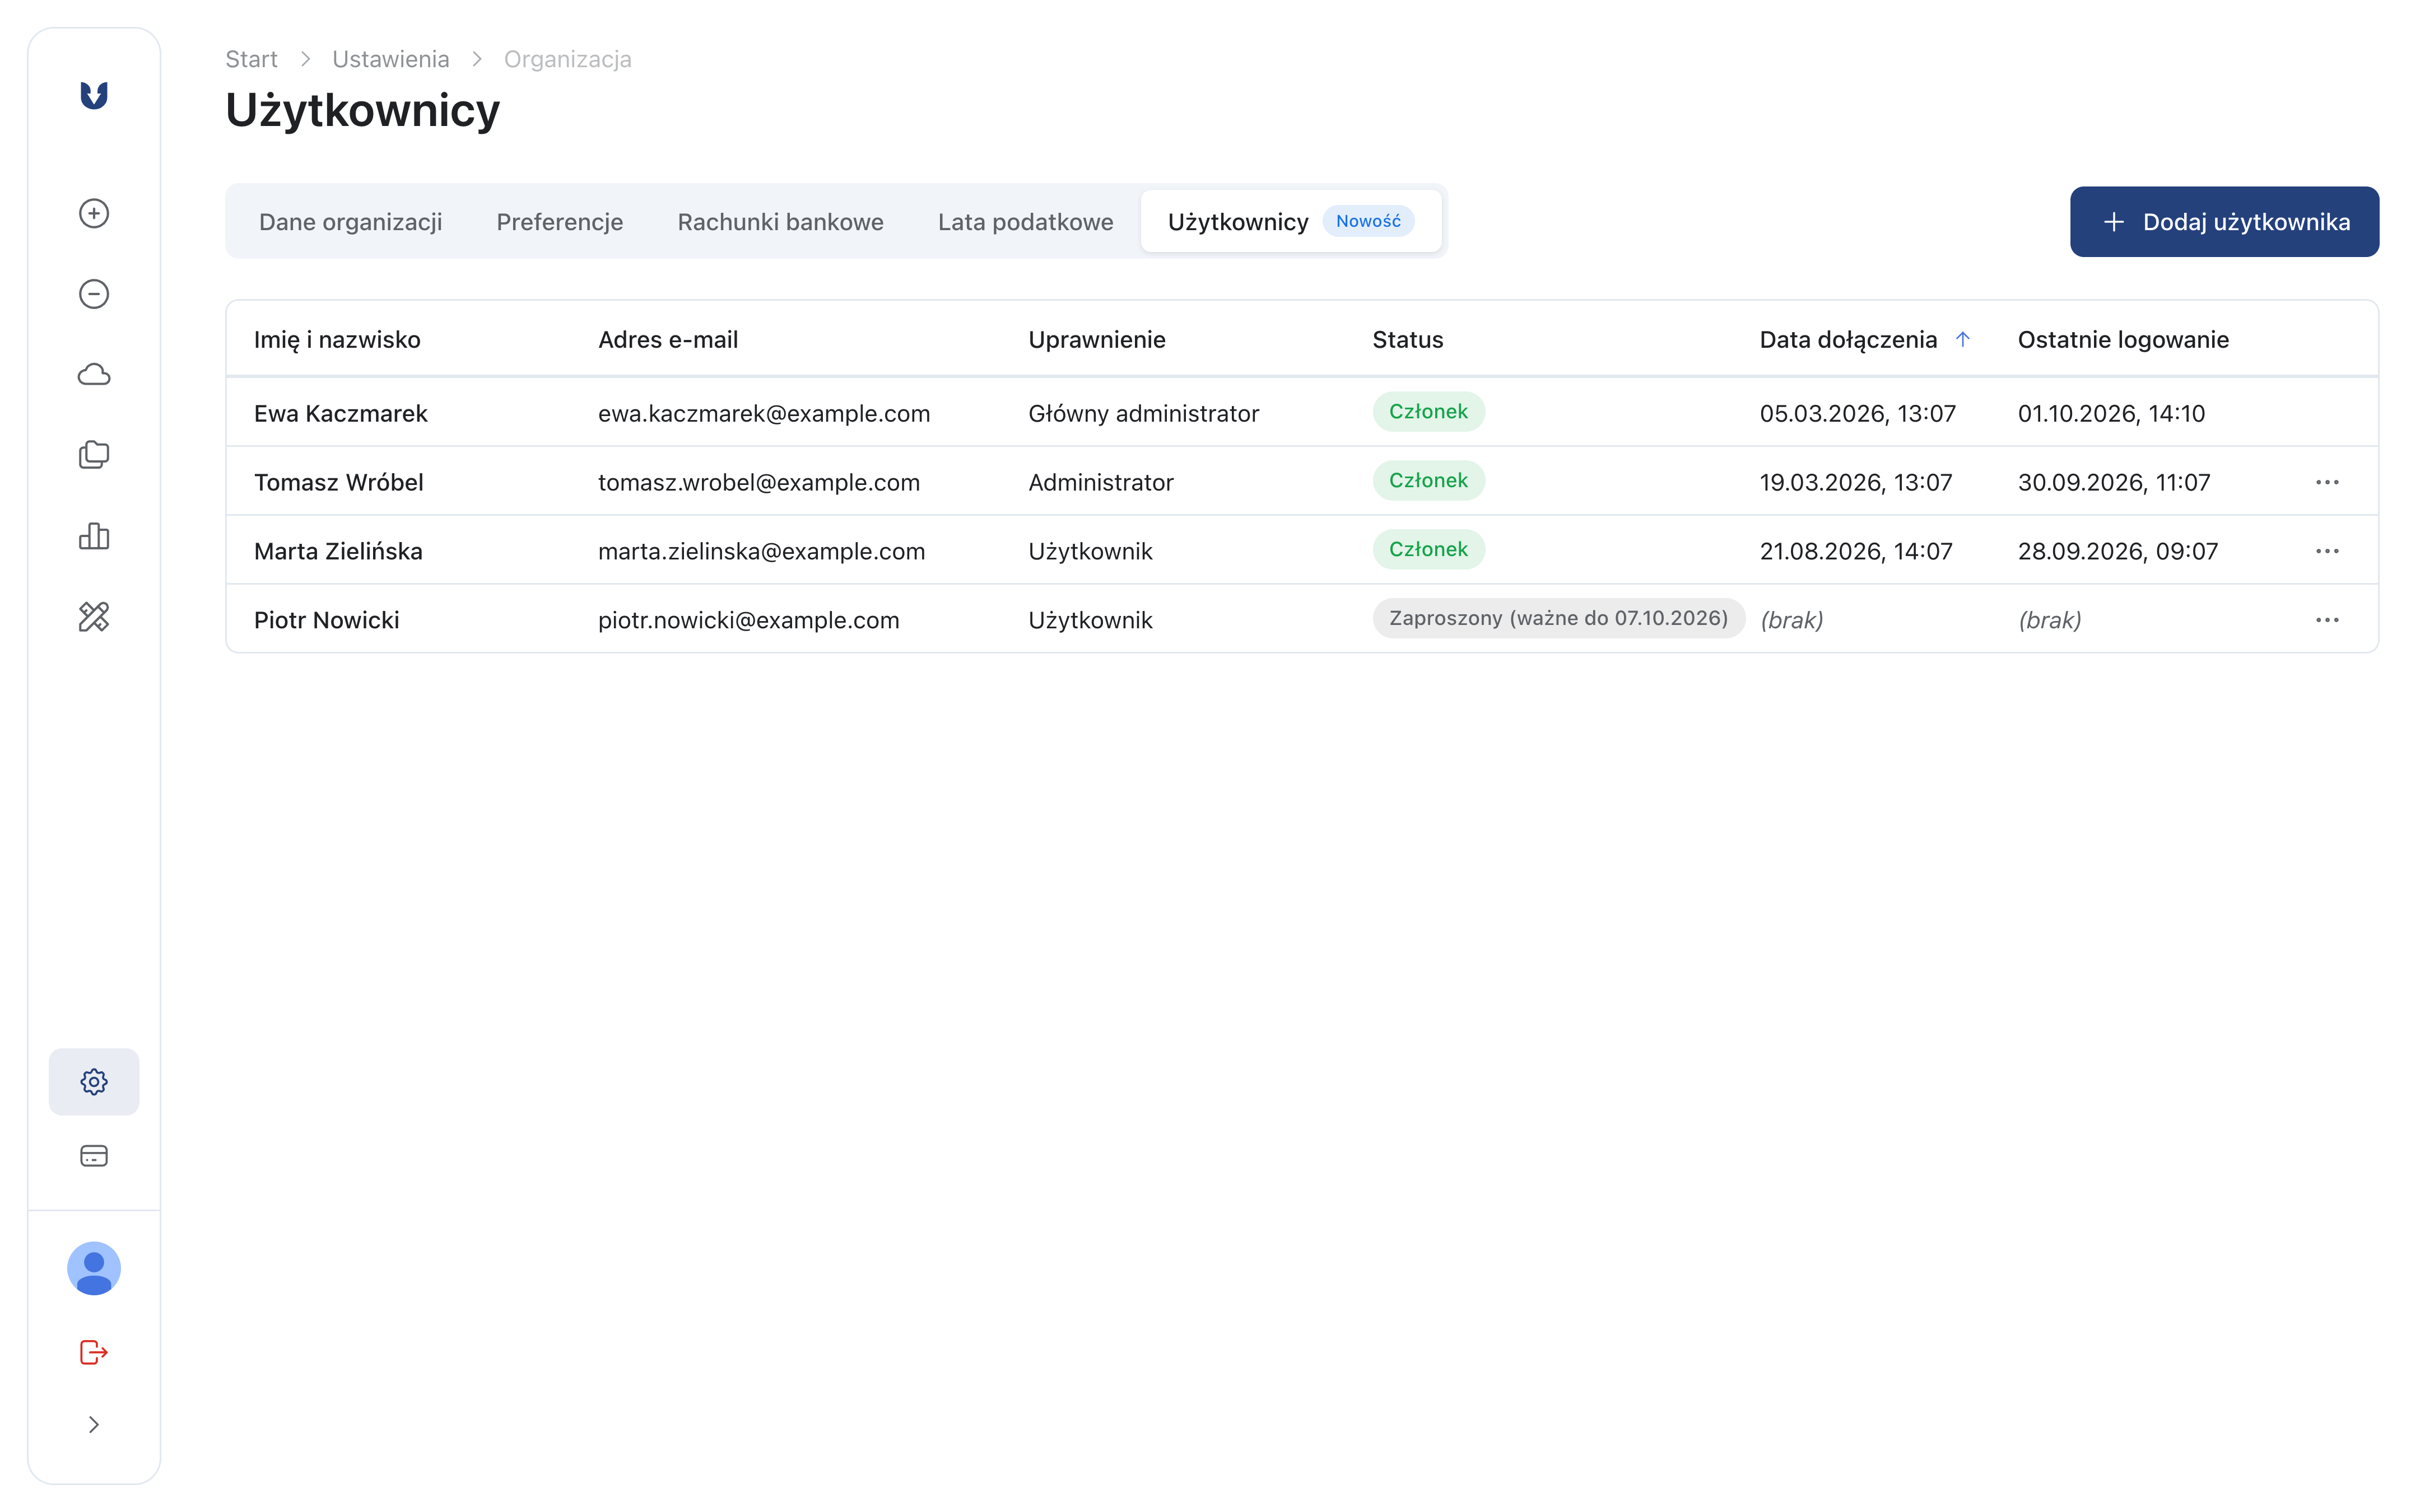The width and height of the screenshot is (2420, 1512).
Task: Open the ruler and pencil tools icon
Action: [94, 617]
